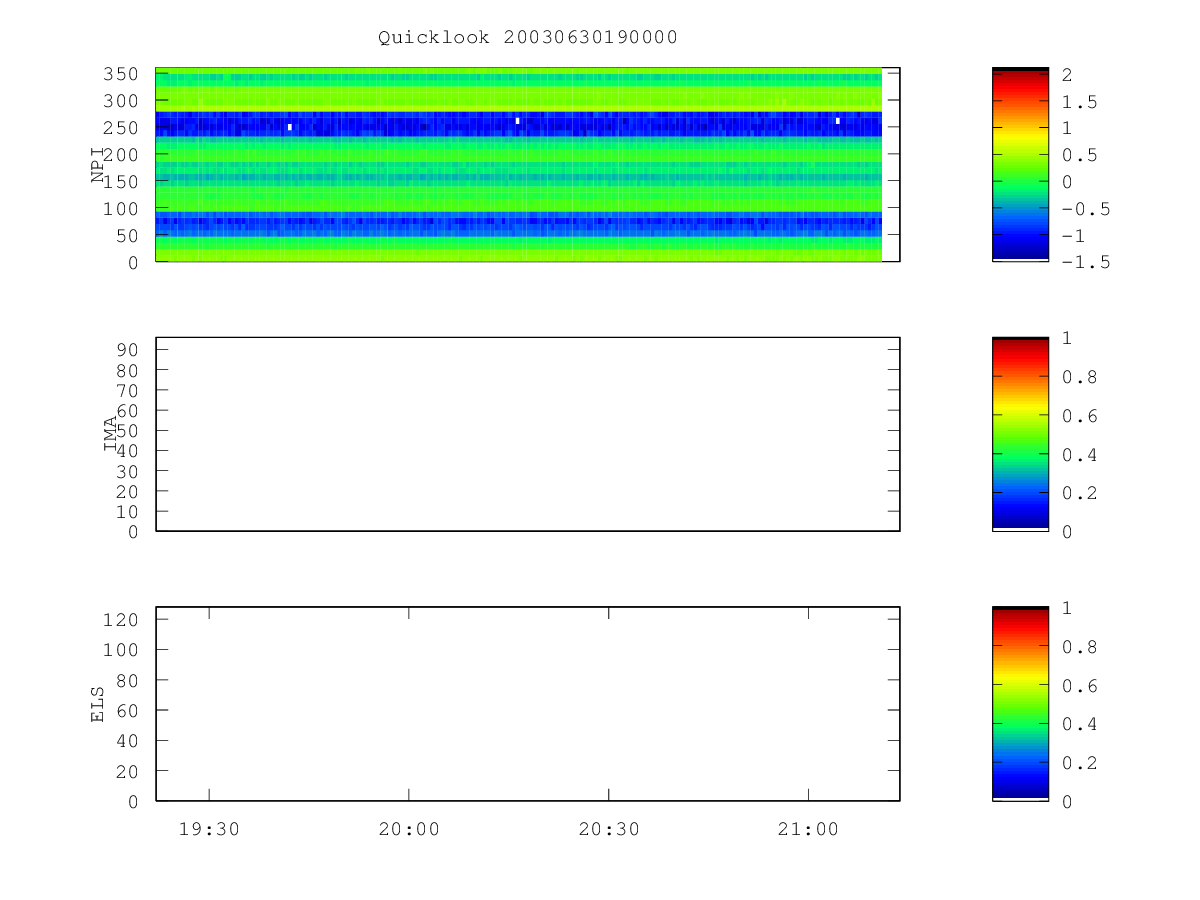The height and width of the screenshot is (900, 1200).
Task: Click the 90 tick on IMA axis
Action: (x=129, y=349)
